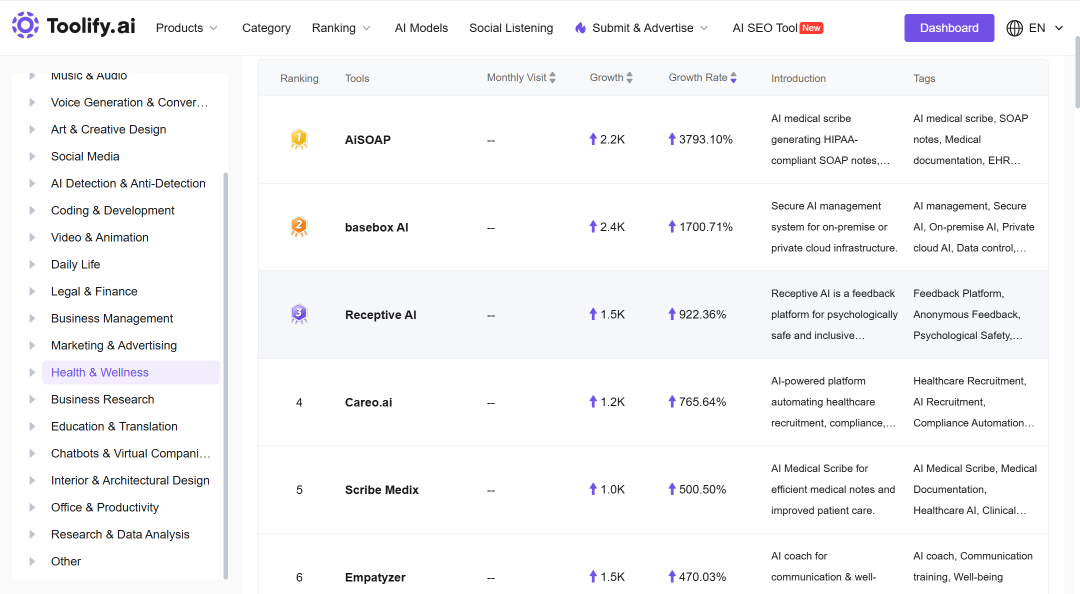Click the Tags column header
This screenshot has width=1080, height=594.
click(924, 79)
